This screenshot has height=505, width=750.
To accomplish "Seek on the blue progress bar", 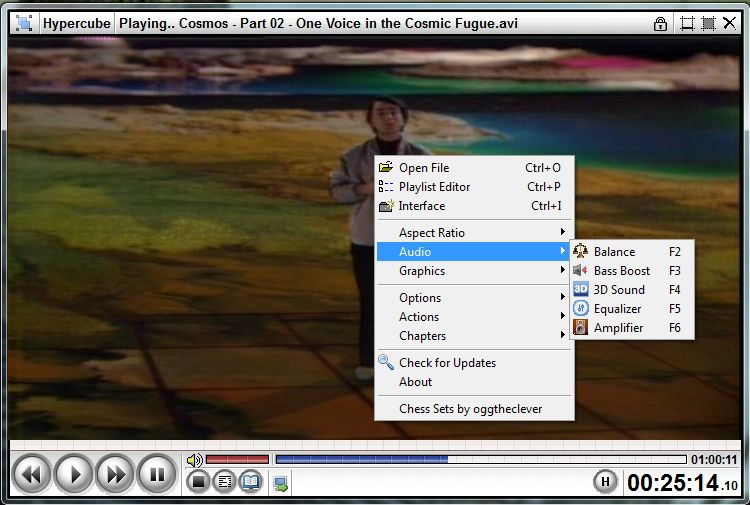I will (x=481, y=460).
